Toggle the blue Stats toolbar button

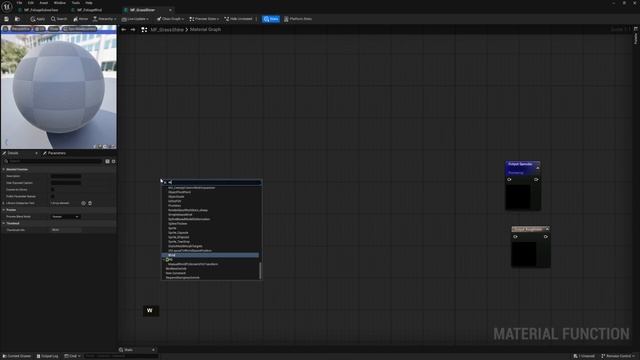tap(271, 19)
